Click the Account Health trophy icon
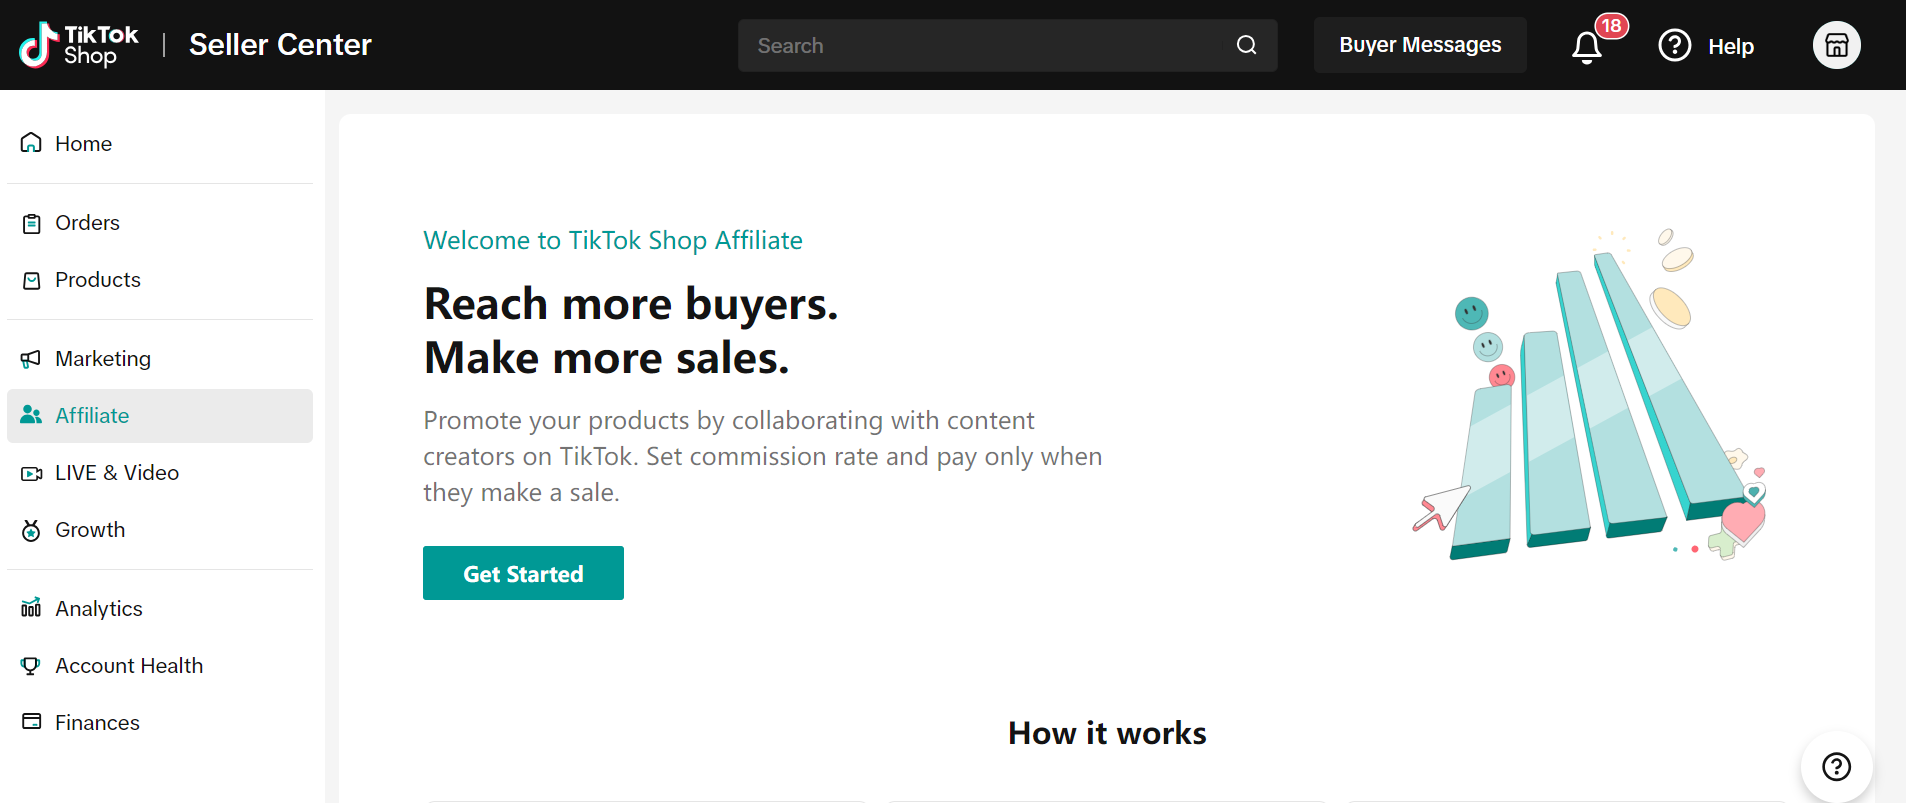This screenshot has width=1906, height=803. tap(32, 666)
